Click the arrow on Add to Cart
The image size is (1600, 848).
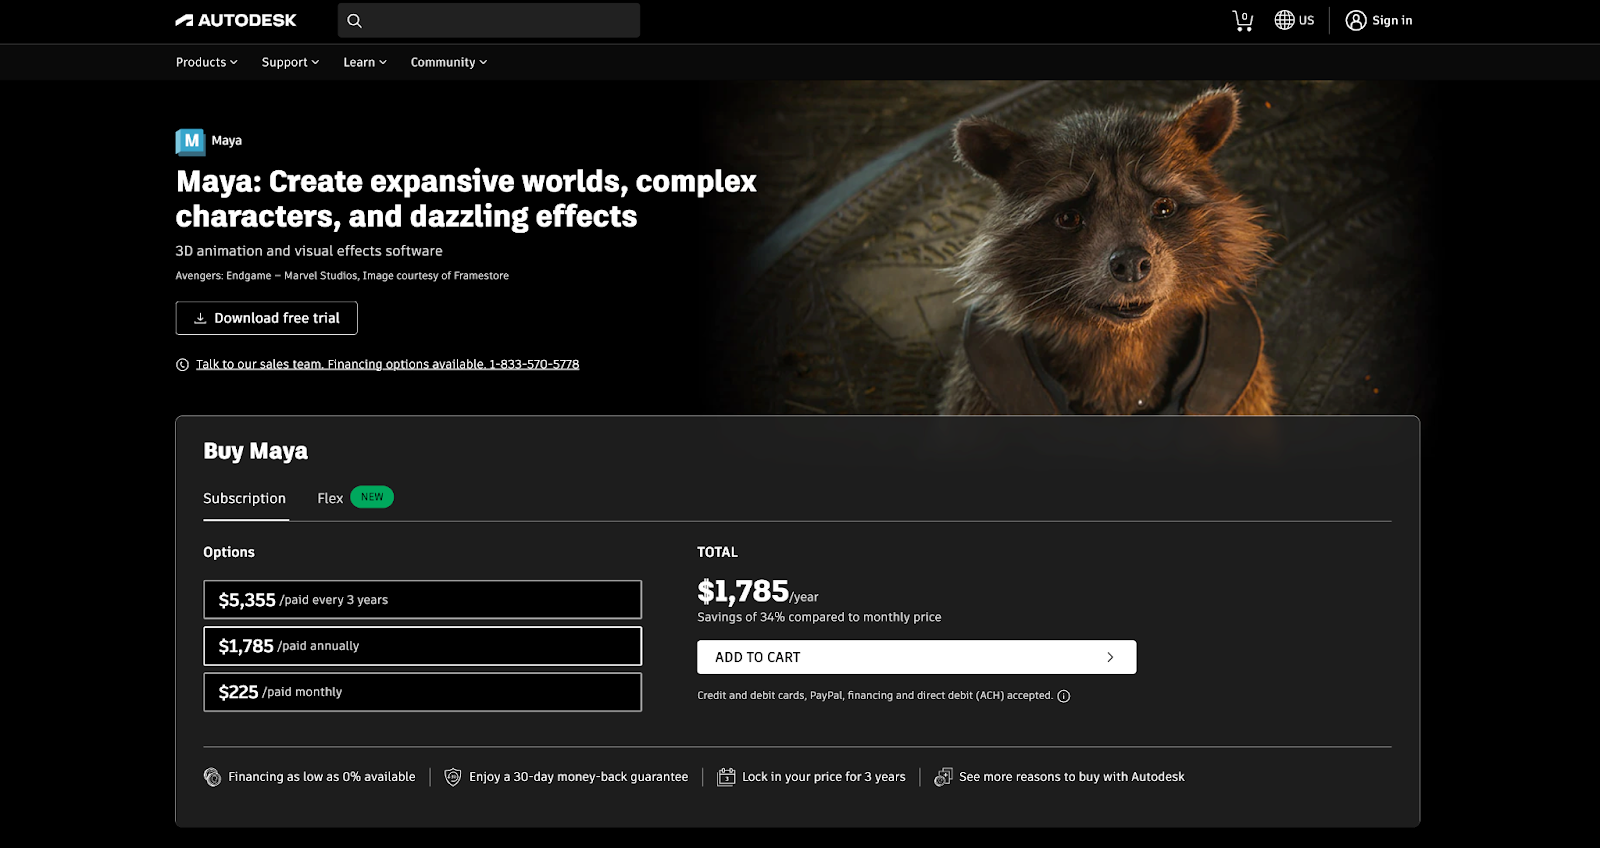coord(1110,657)
